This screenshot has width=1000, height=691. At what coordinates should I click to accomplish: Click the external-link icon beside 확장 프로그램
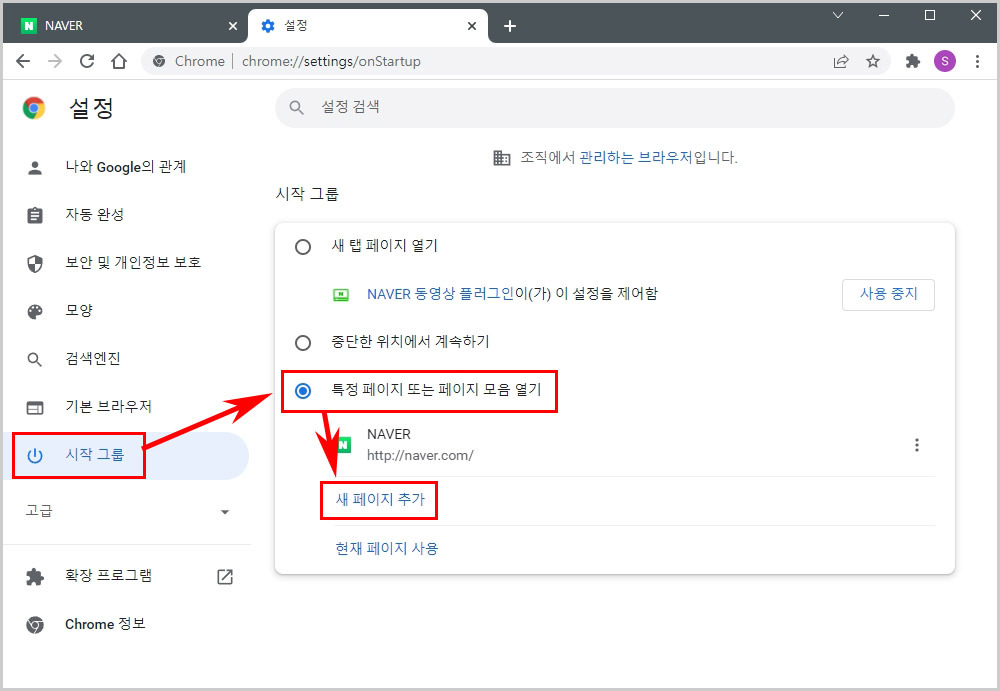click(225, 577)
